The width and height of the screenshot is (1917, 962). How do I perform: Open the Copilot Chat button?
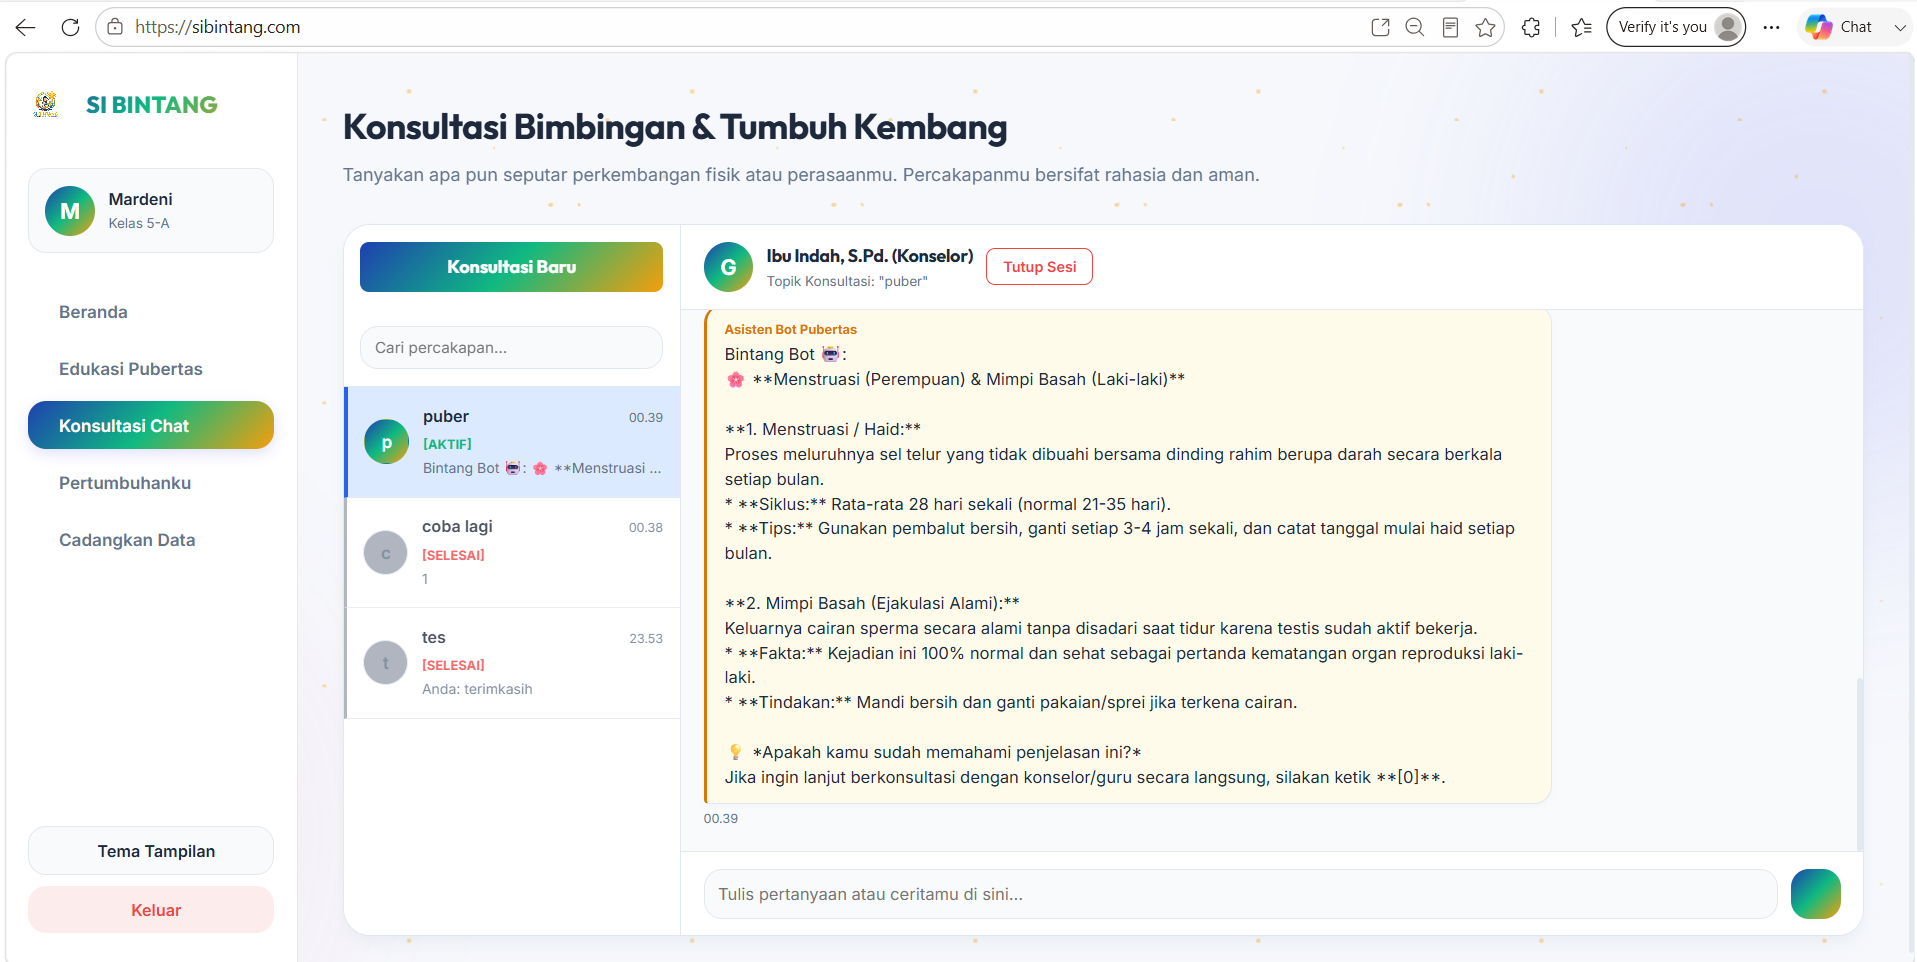(1840, 27)
